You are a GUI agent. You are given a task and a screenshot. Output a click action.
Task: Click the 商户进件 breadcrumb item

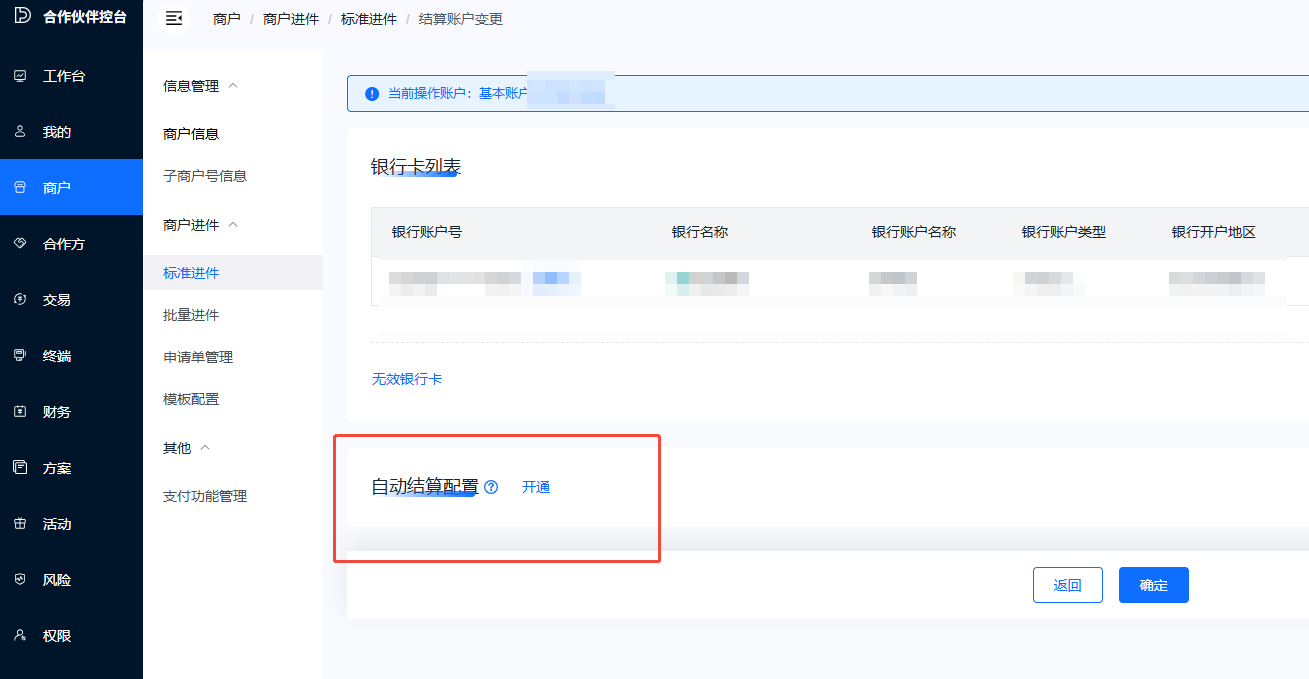291,19
